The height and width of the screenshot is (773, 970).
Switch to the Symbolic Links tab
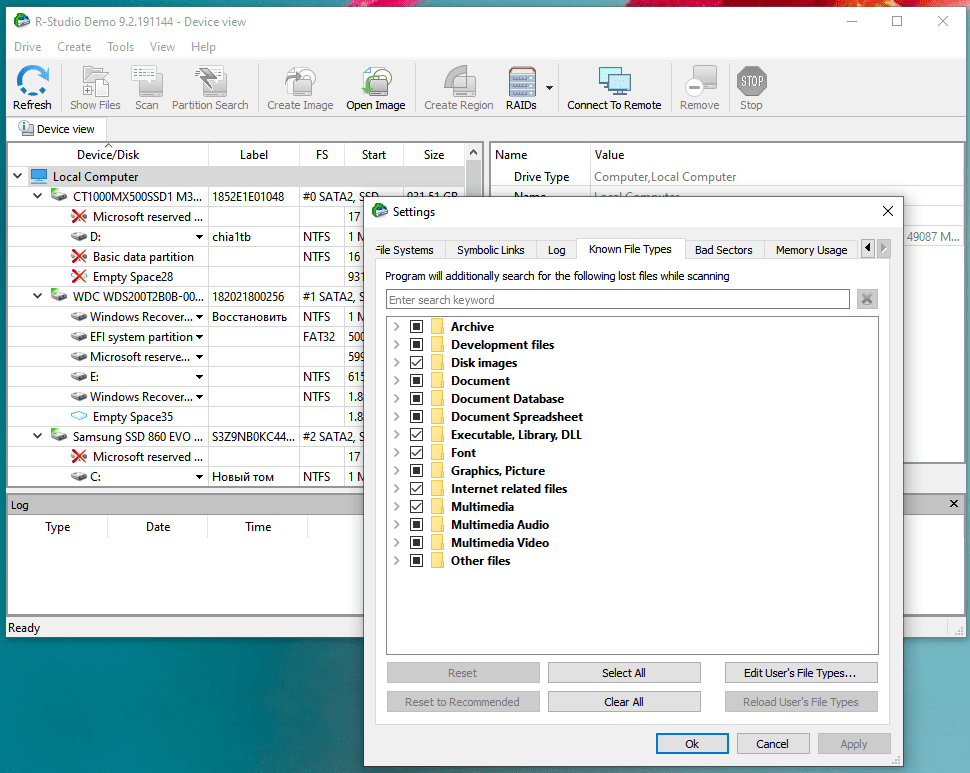click(491, 250)
